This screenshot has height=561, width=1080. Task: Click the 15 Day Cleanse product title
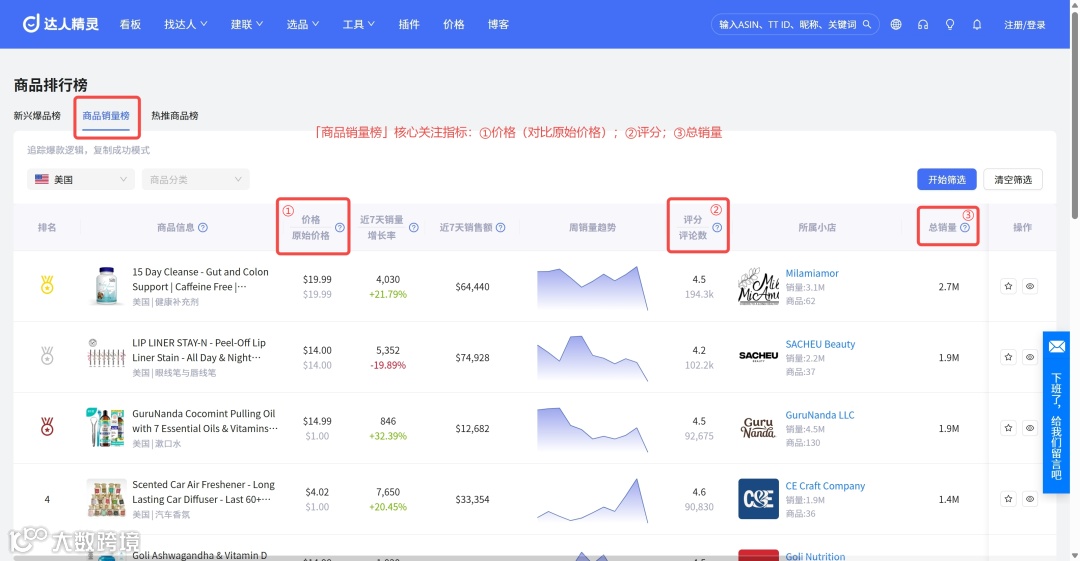click(x=200, y=279)
